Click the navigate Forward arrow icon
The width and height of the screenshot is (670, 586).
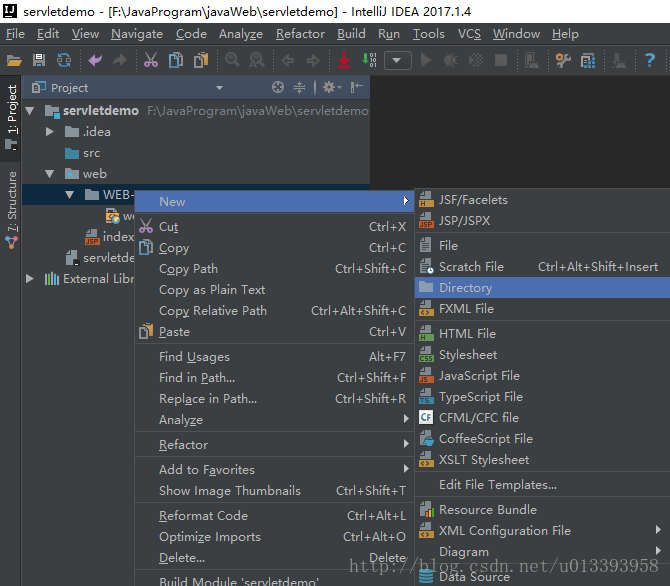click(313, 61)
